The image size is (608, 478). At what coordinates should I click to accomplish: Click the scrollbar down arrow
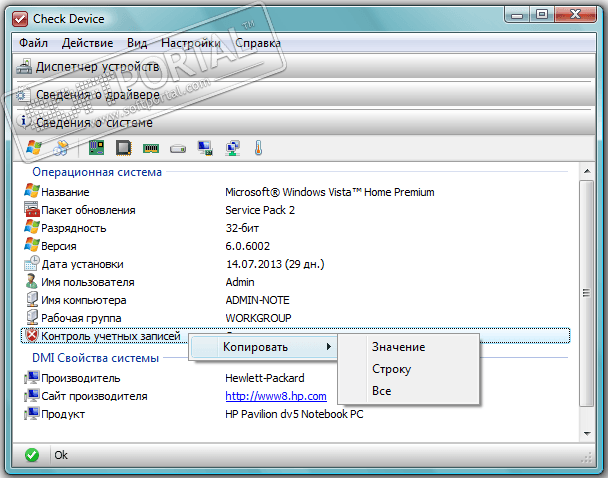pos(587,433)
